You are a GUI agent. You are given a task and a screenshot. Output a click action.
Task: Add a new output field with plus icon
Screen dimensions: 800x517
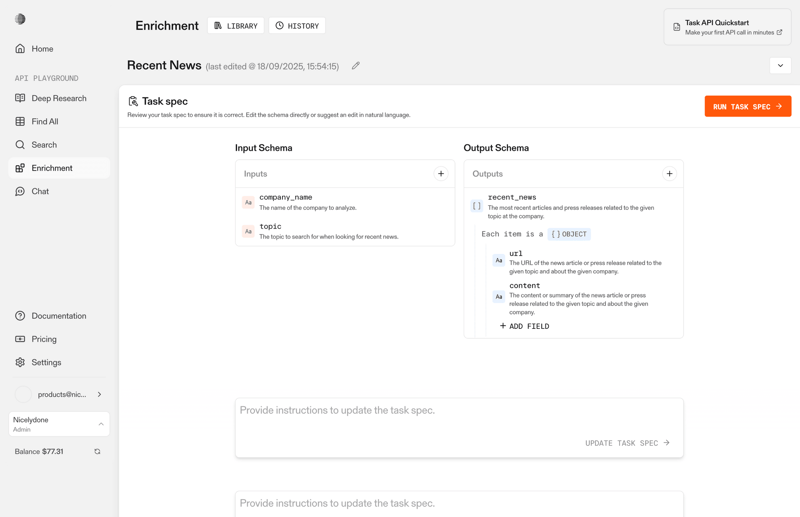[669, 174]
